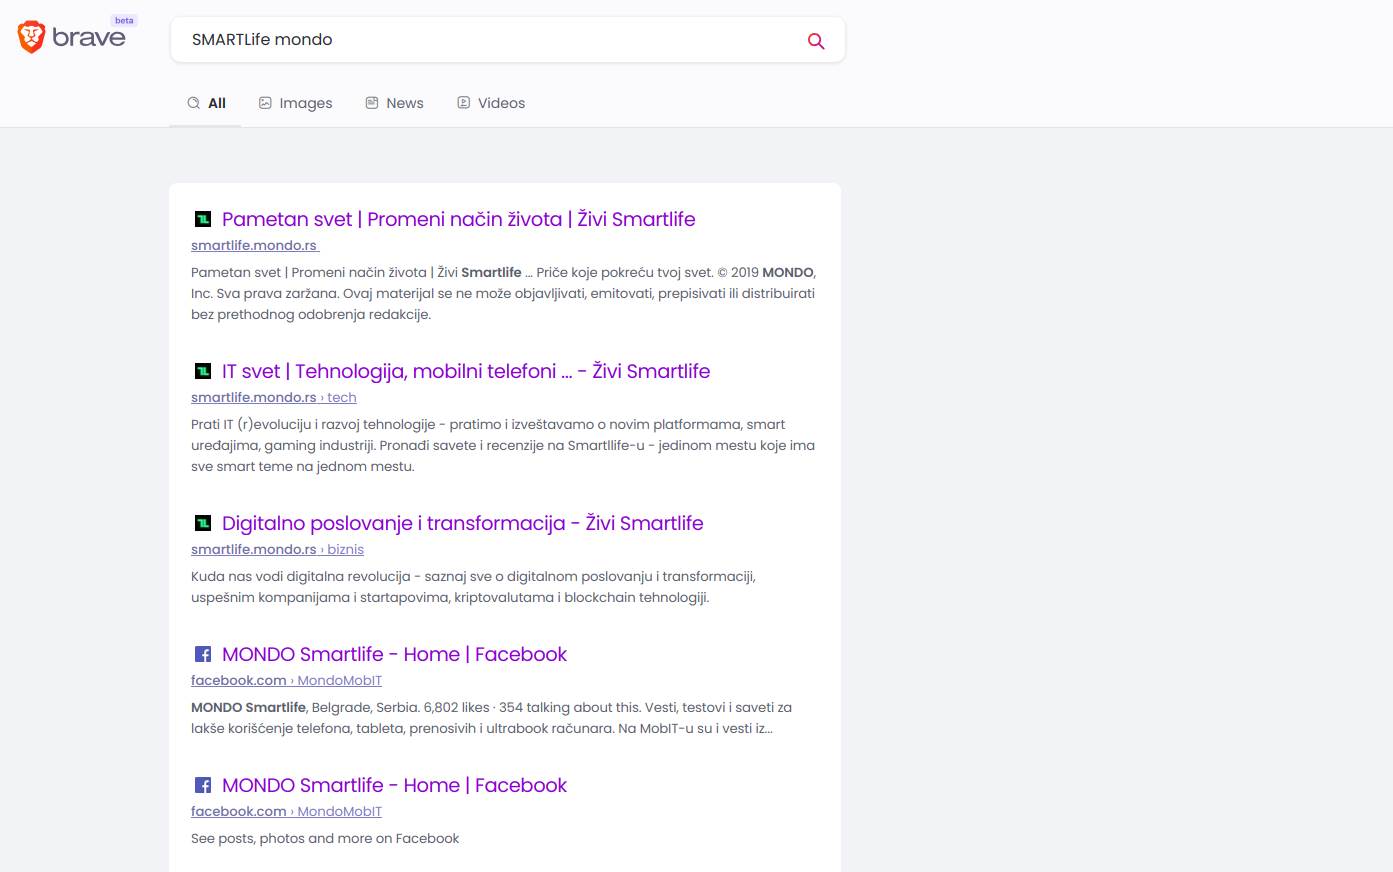Click the magnifying glass search icon
The width and height of the screenshot is (1393, 872).
pos(816,41)
